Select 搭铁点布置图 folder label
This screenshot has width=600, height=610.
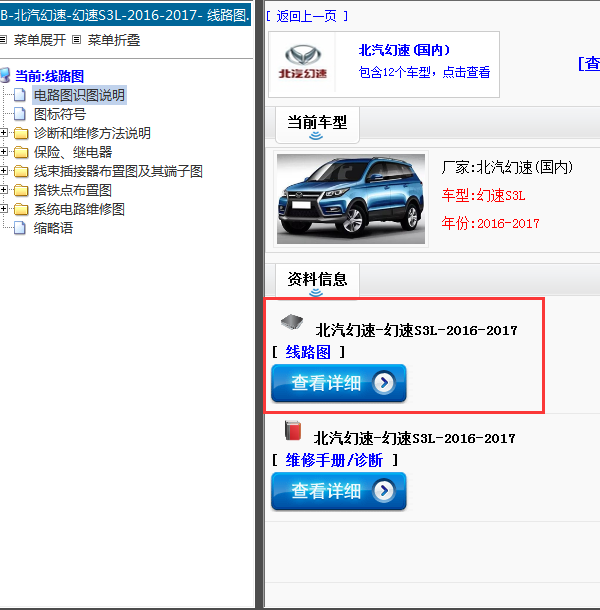[x=73, y=190]
